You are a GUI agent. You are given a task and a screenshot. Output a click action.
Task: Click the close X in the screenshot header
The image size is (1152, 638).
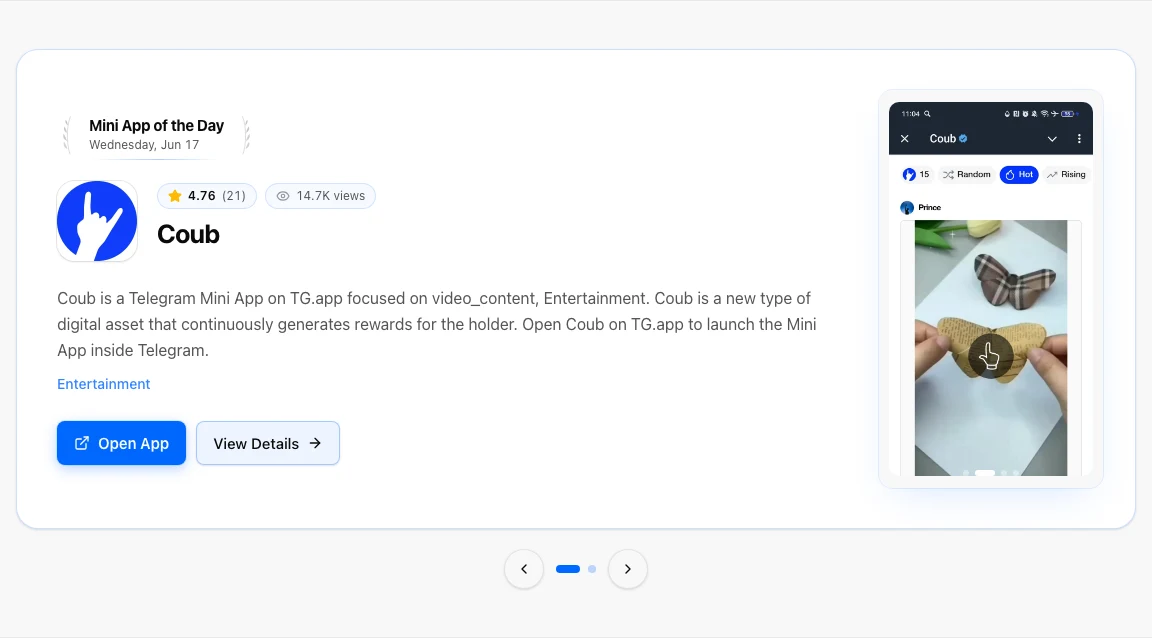(x=904, y=138)
